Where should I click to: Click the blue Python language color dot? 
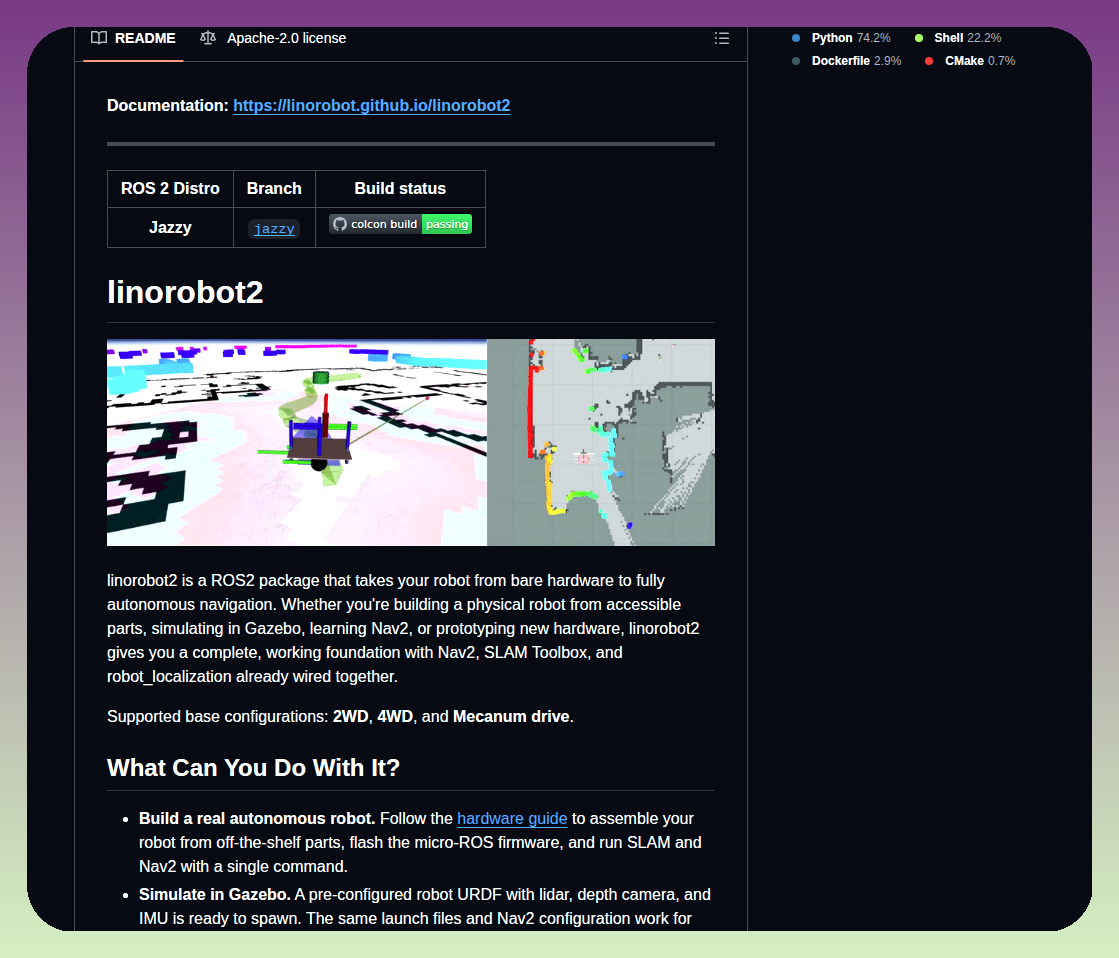point(796,38)
